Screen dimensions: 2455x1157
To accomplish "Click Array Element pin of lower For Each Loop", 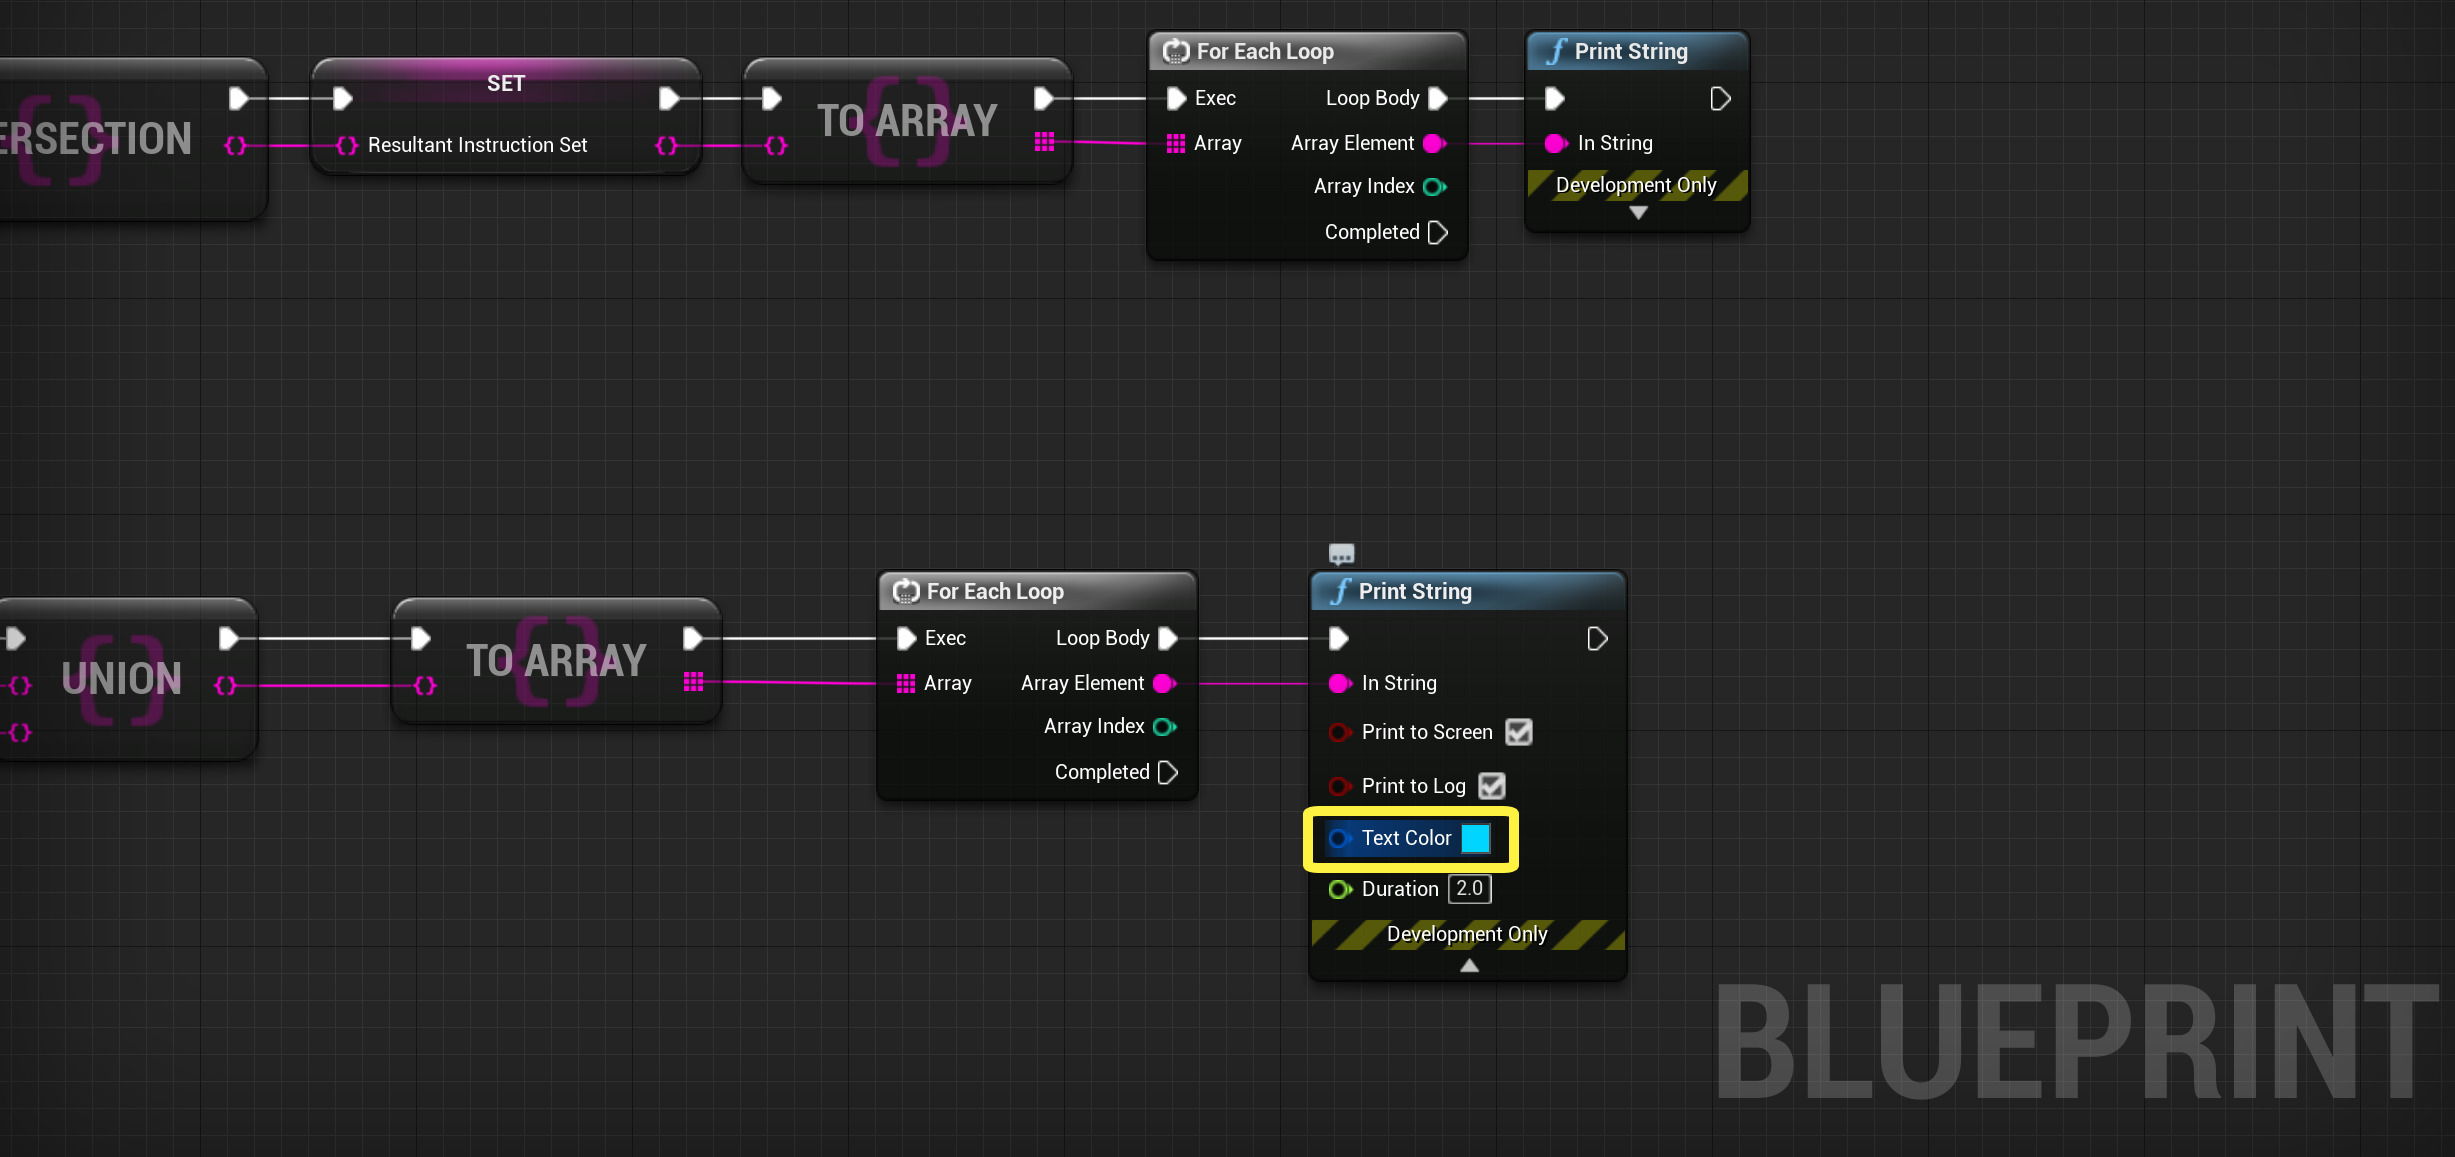I will point(1164,684).
